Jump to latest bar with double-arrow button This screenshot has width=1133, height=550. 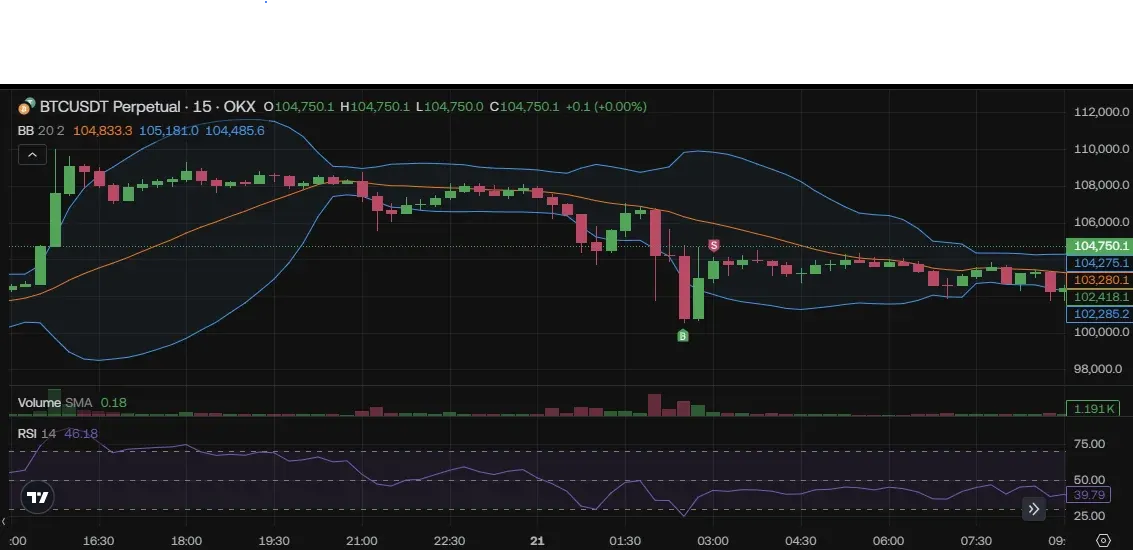tap(1034, 509)
